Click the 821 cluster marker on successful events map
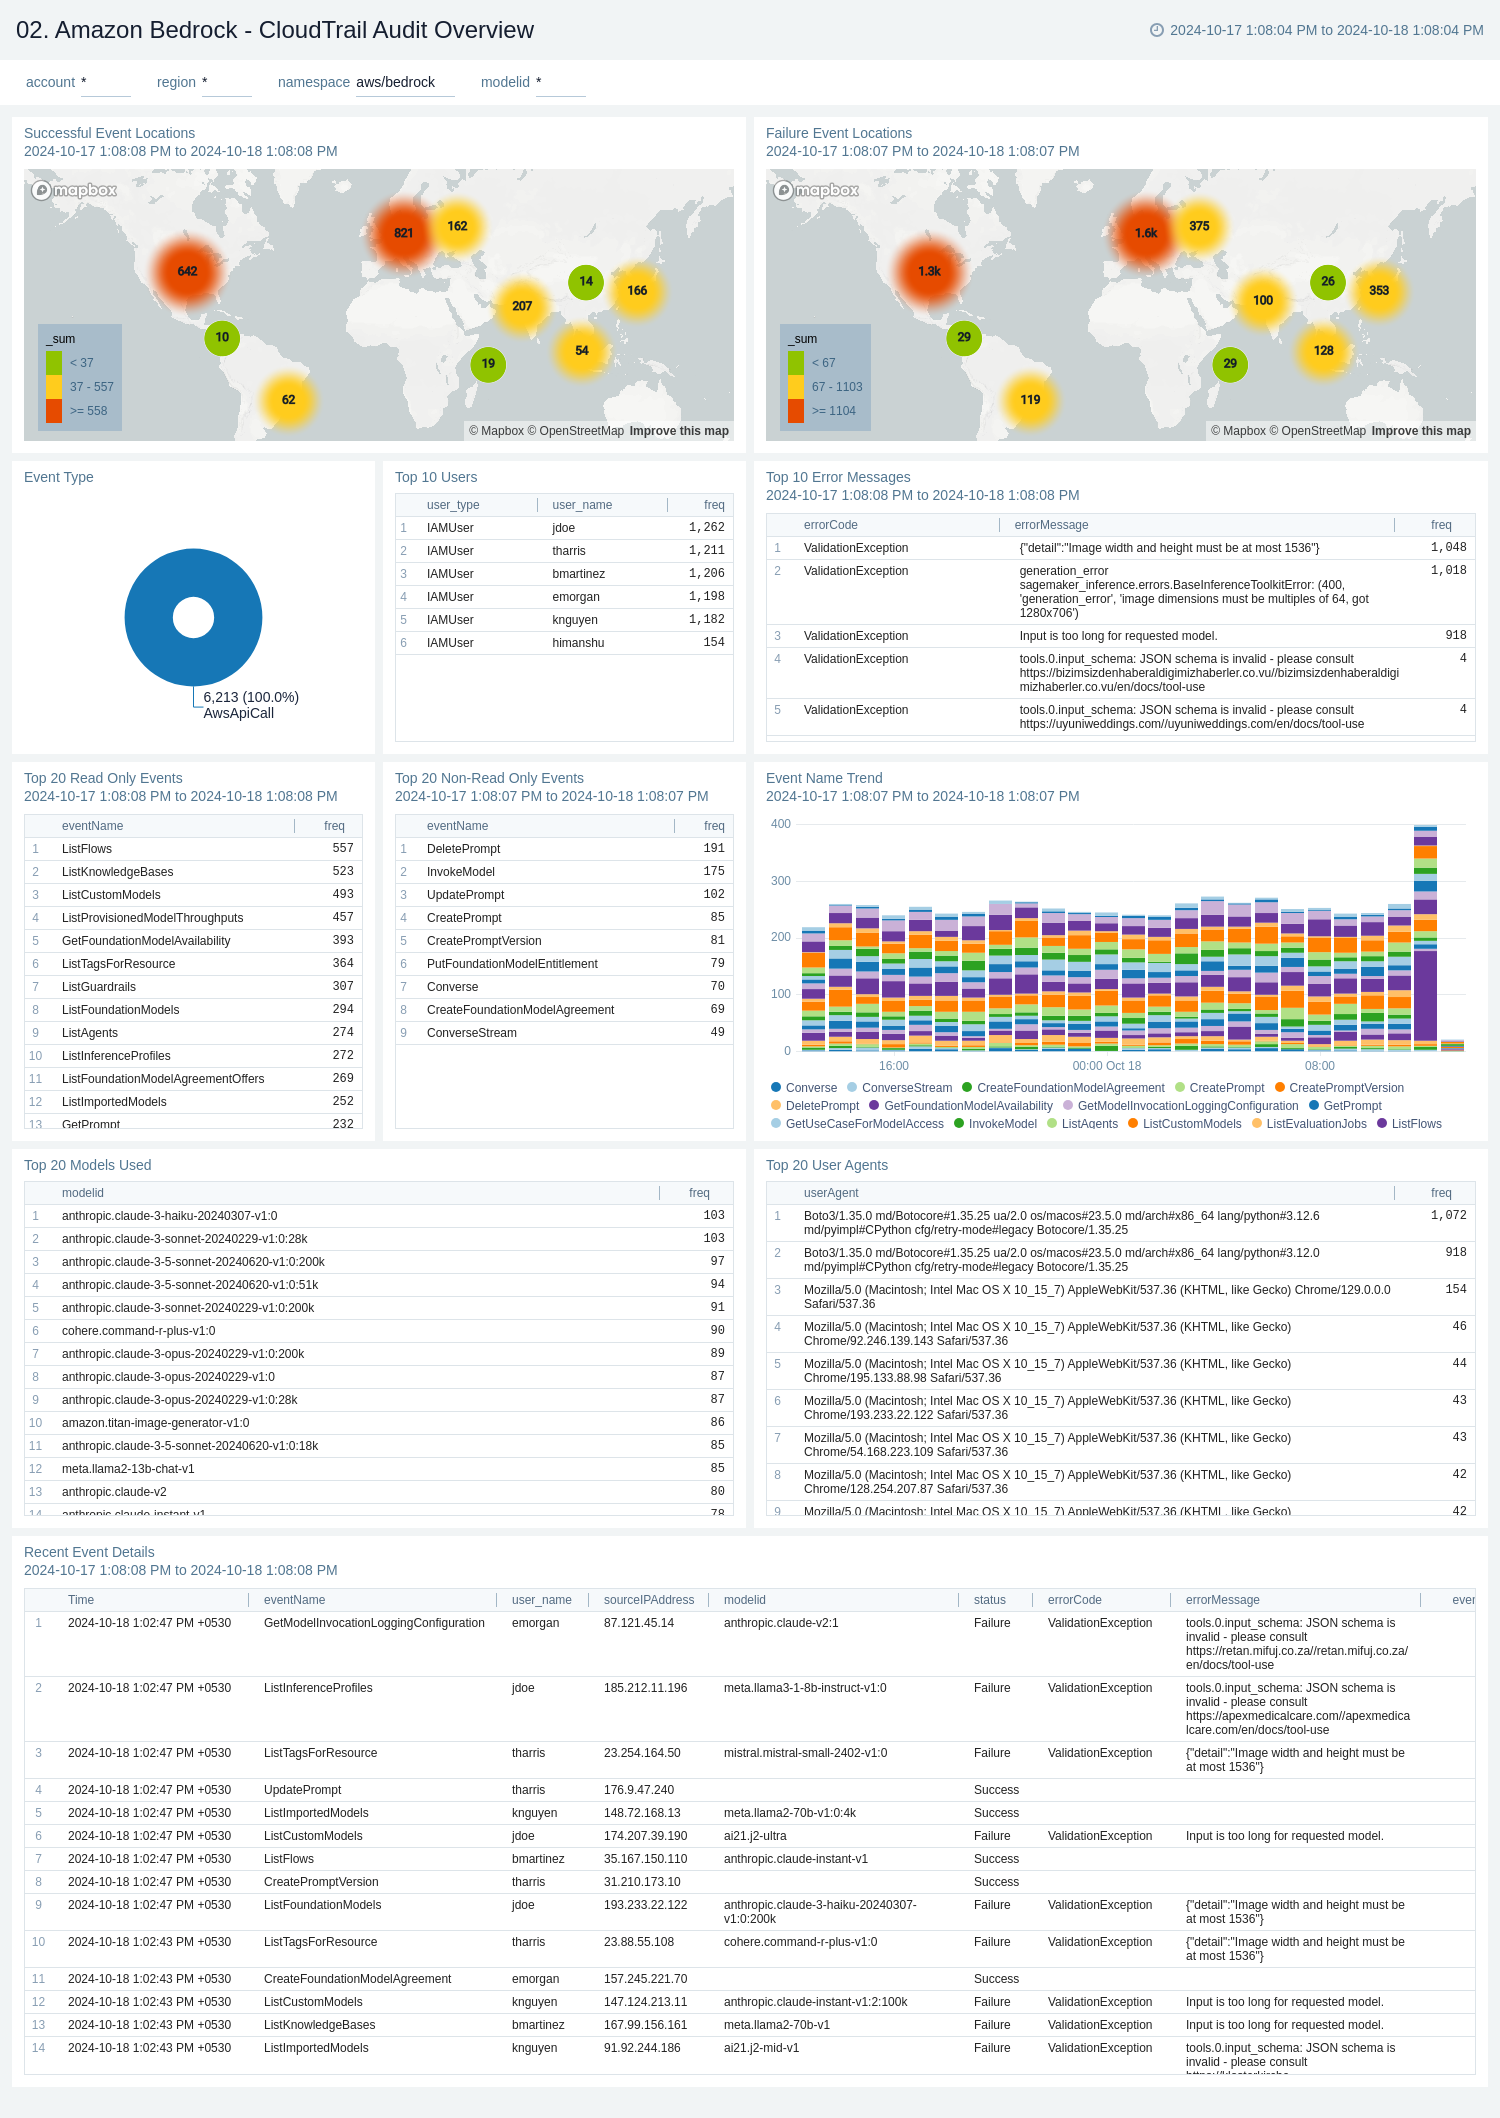This screenshot has width=1500, height=2118. tap(403, 233)
